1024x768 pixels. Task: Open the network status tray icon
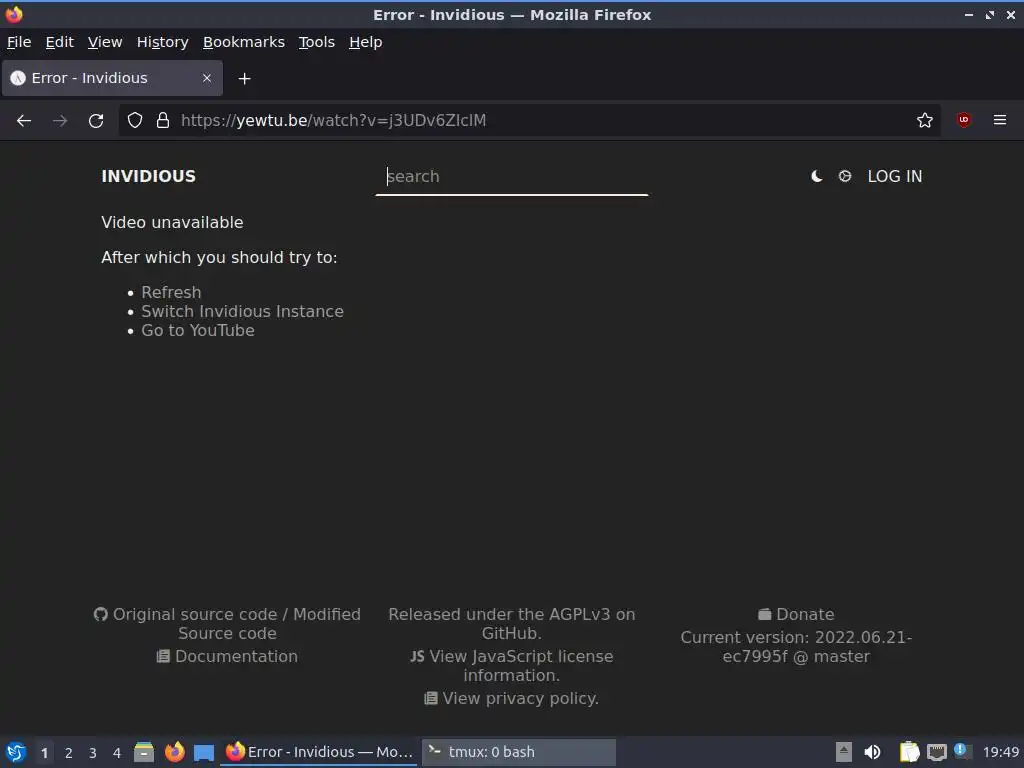coord(936,753)
